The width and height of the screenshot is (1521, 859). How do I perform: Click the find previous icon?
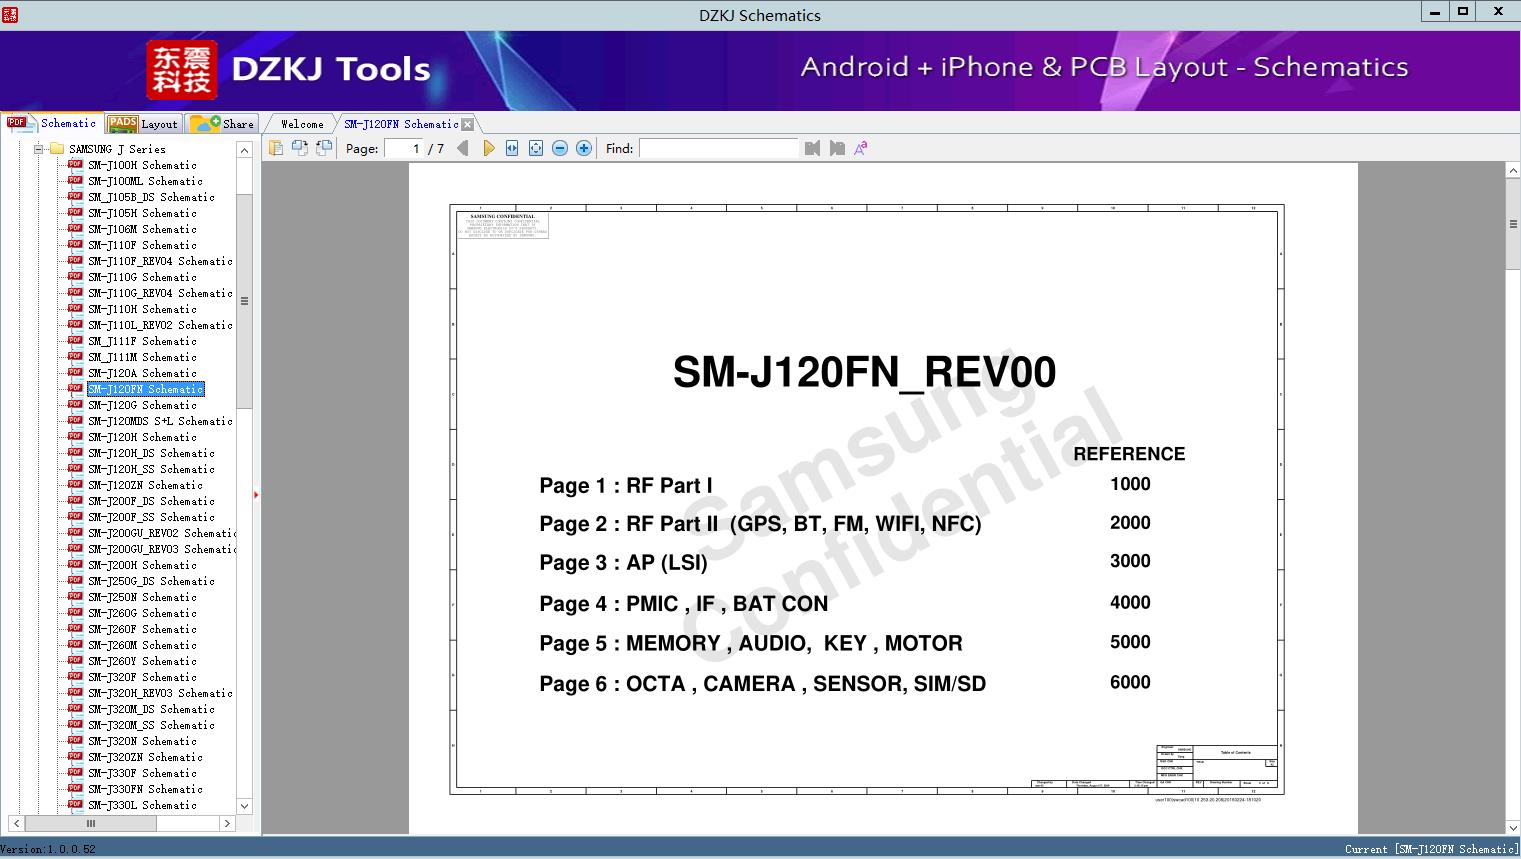click(812, 148)
